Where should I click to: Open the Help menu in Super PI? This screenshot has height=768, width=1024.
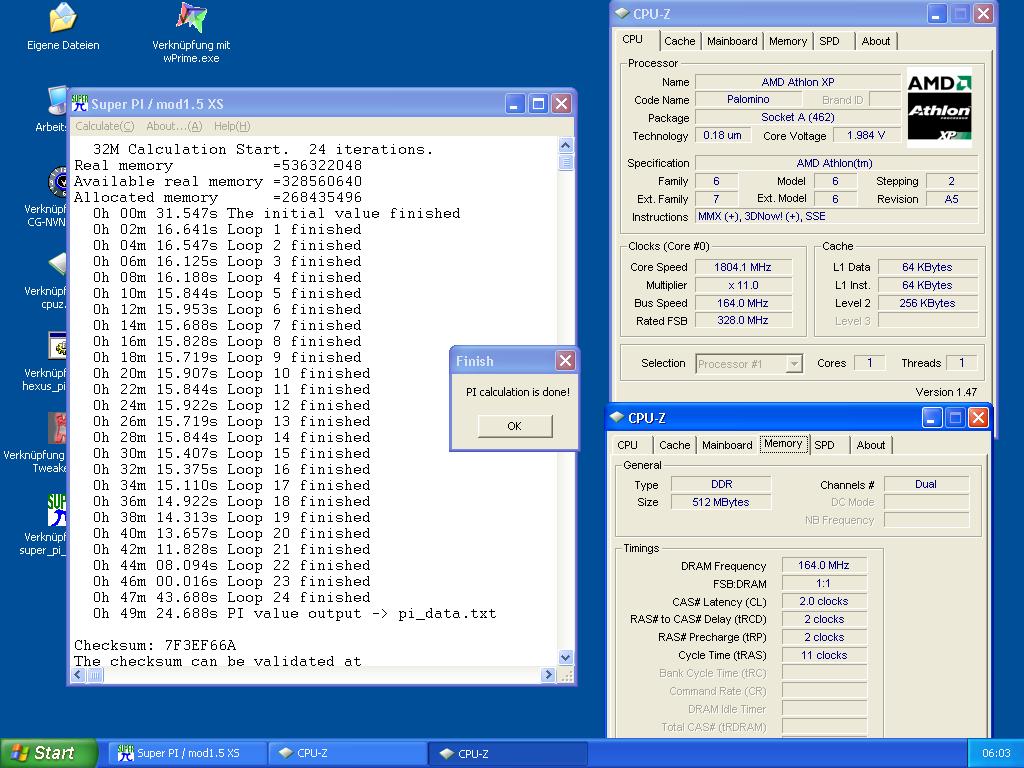tap(232, 126)
